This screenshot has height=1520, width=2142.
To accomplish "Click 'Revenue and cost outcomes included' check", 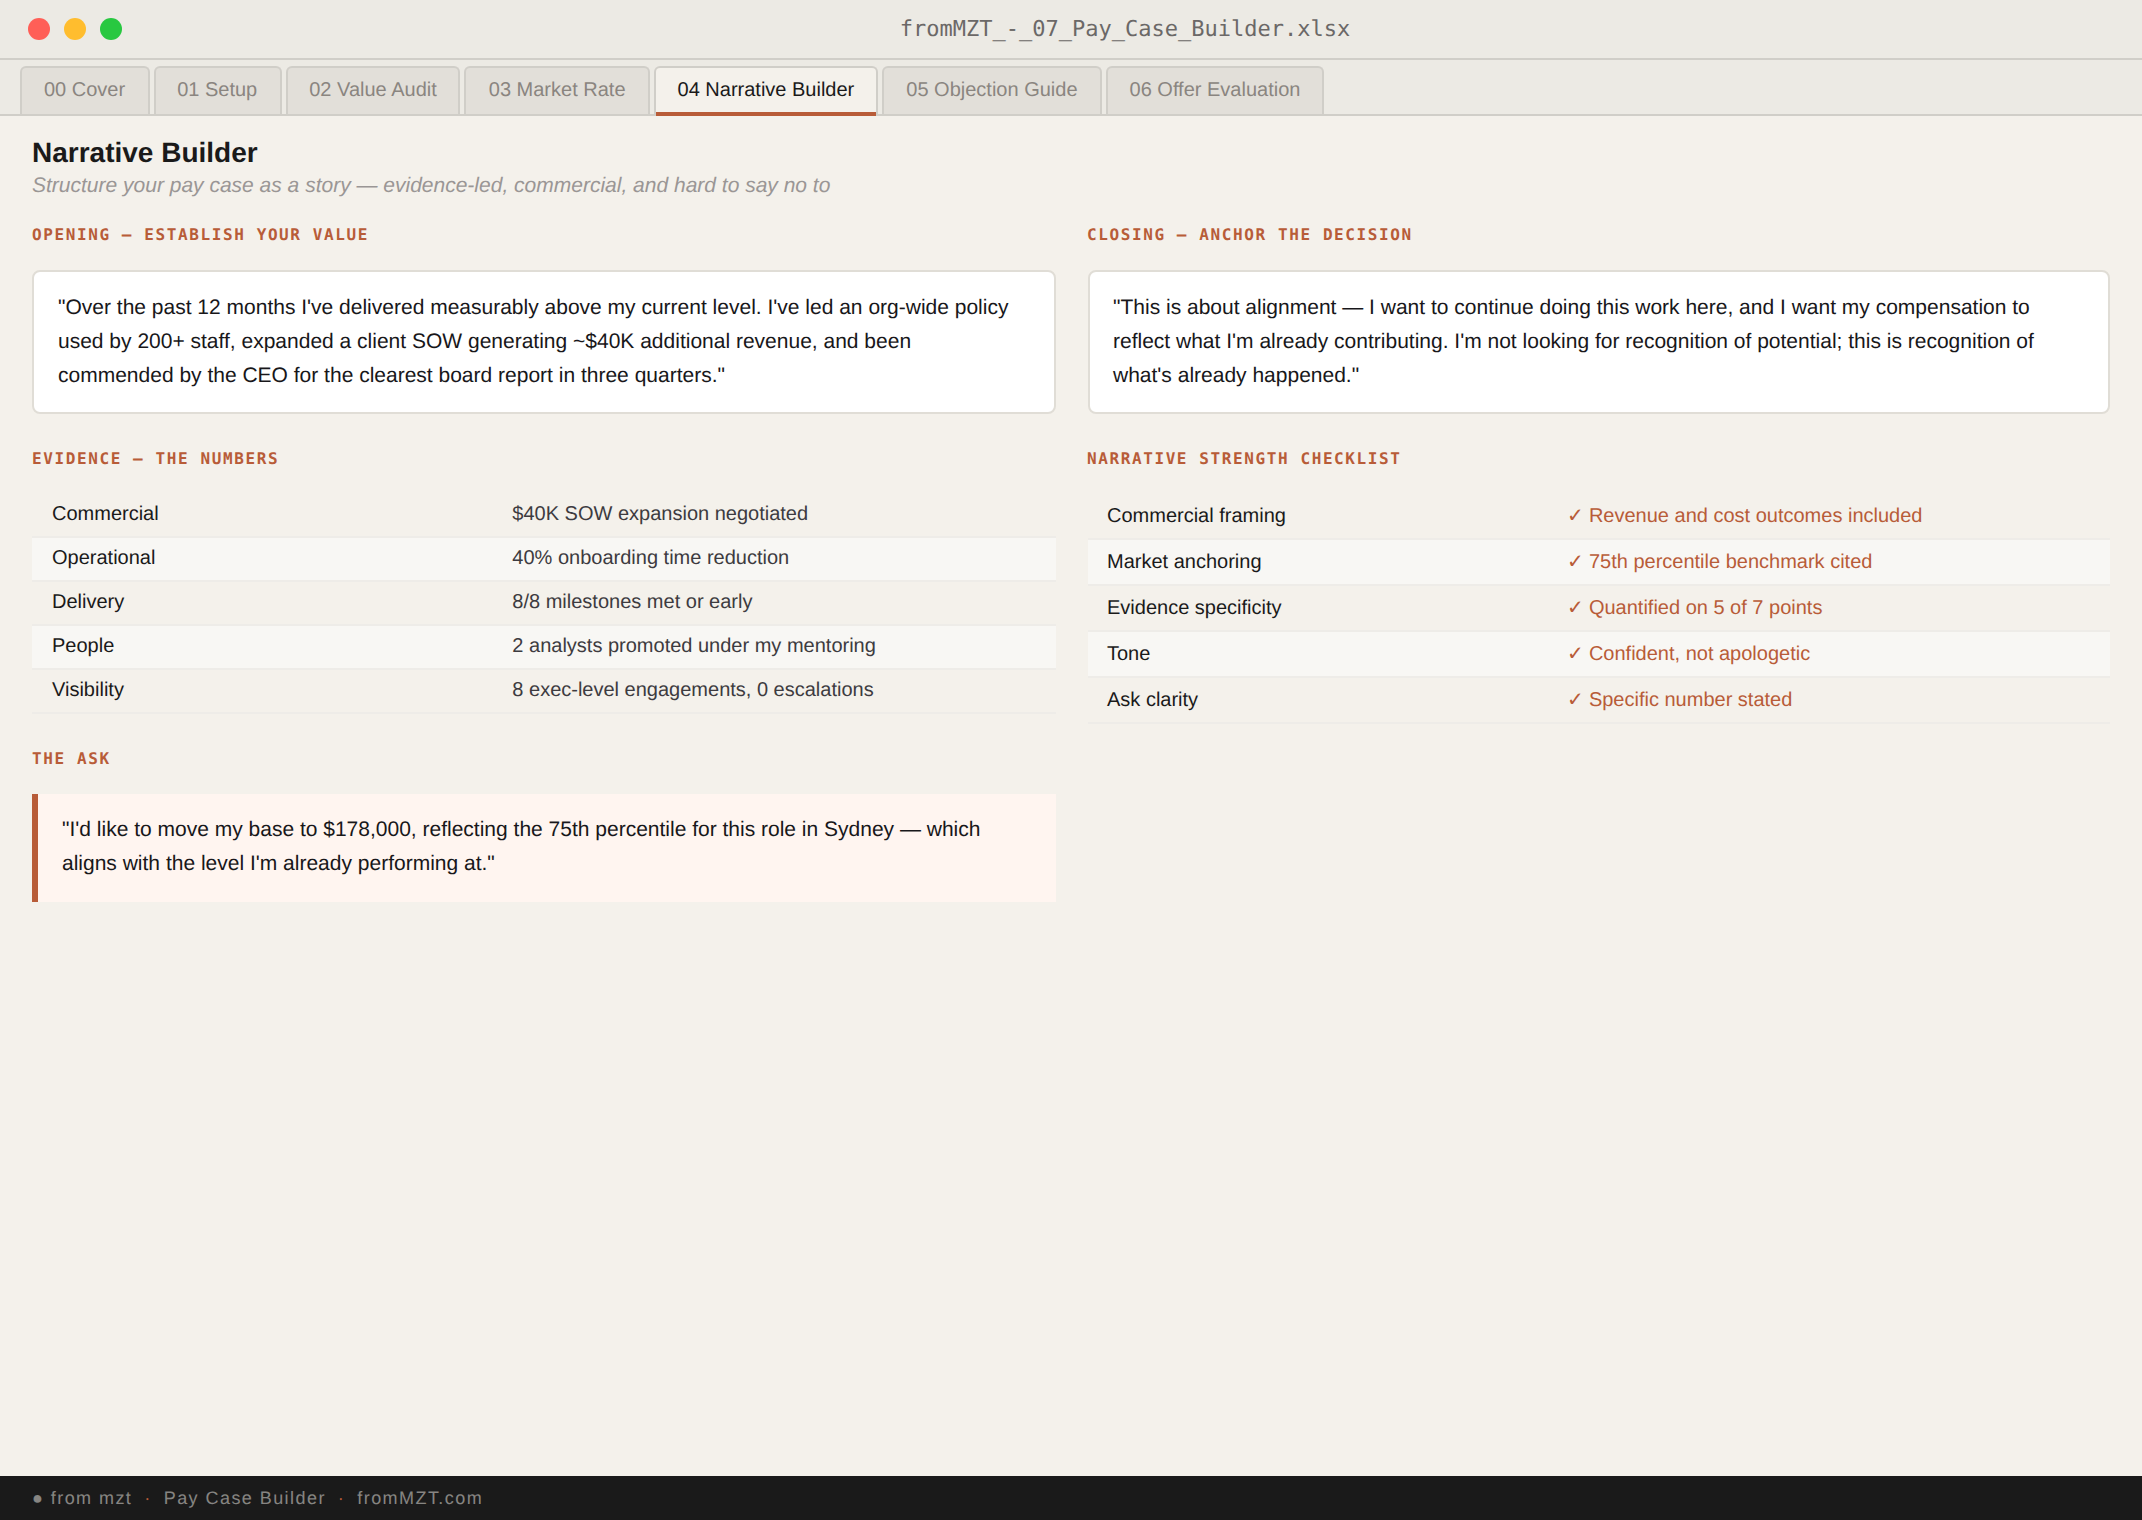I will point(1744,516).
